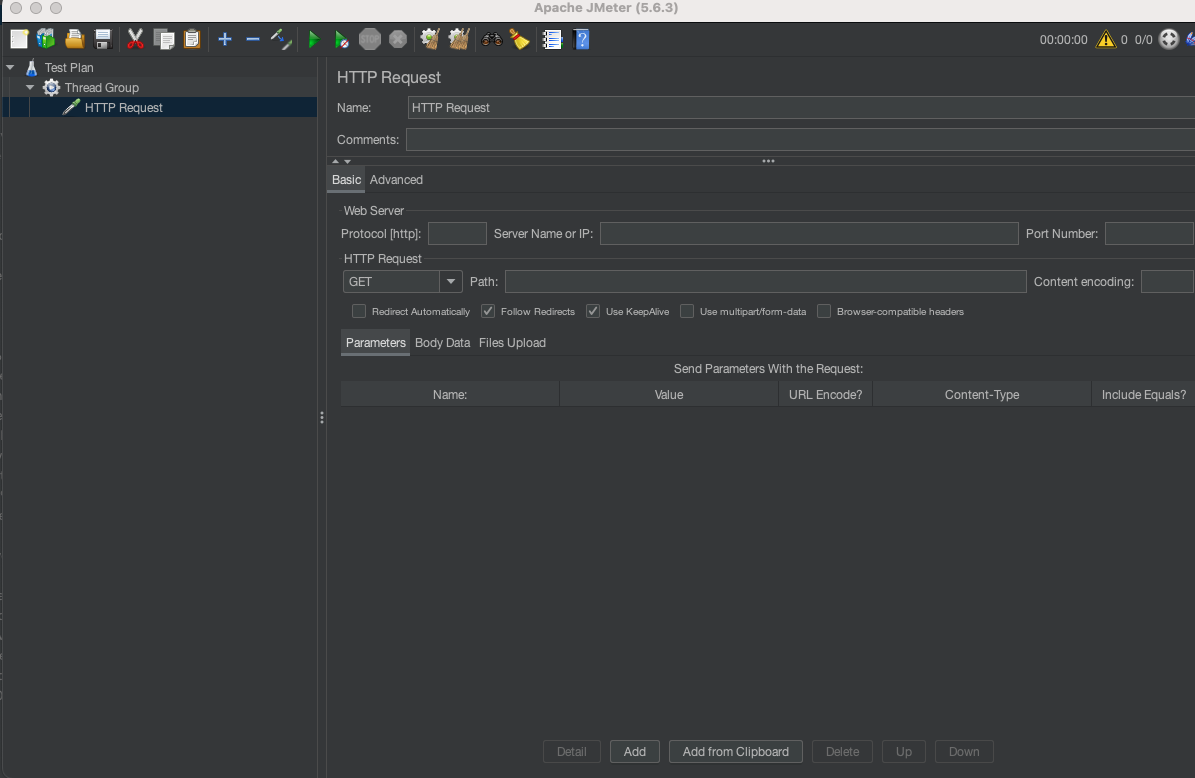Viewport: 1195px width, 778px height.
Task: Click the Test Plan flask icon
Action: point(31,67)
